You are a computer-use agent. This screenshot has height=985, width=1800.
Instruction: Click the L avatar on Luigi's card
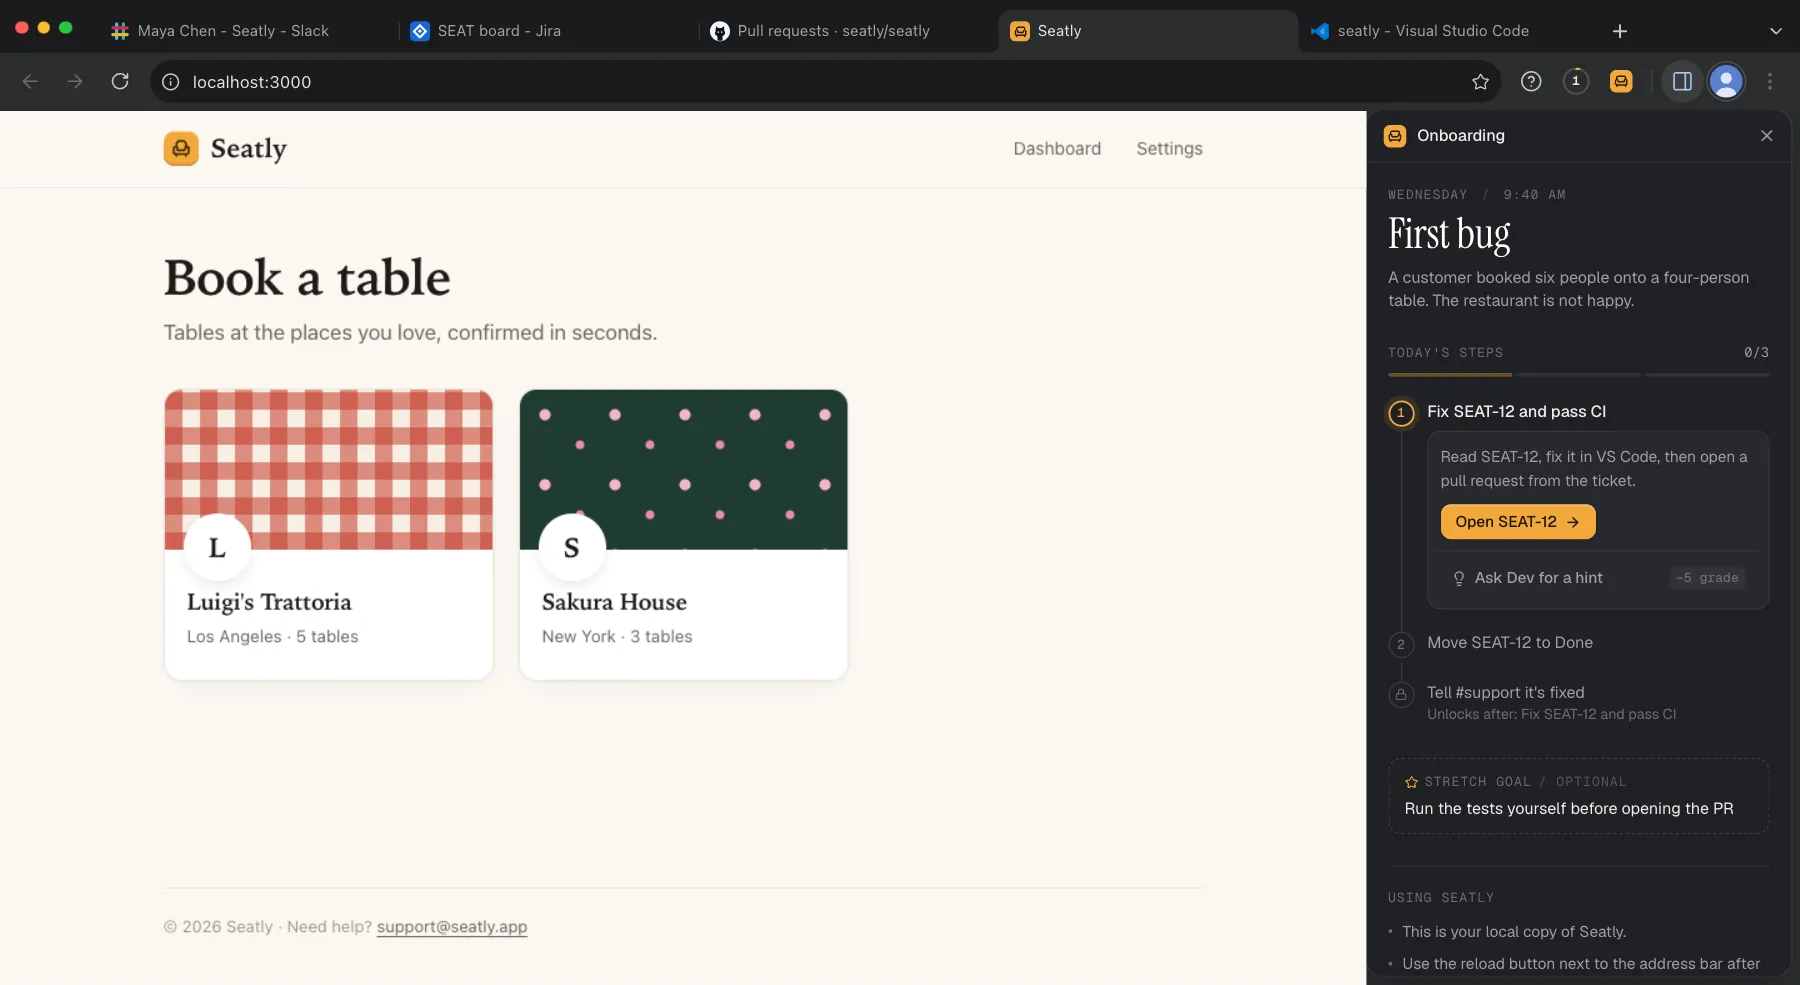coord(217,548)
